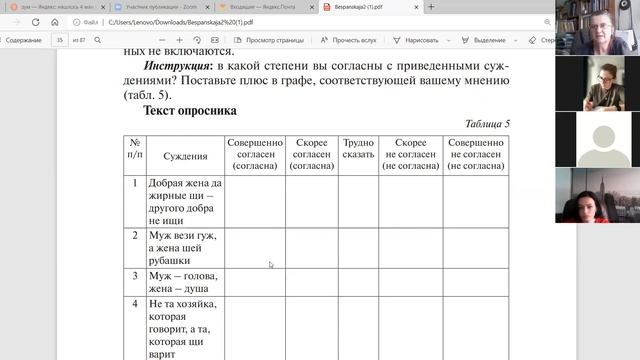This screenshot has height=360, width=640.
Task: Click the Zoom participant video with bookshelf
Action: coord(598,27)
